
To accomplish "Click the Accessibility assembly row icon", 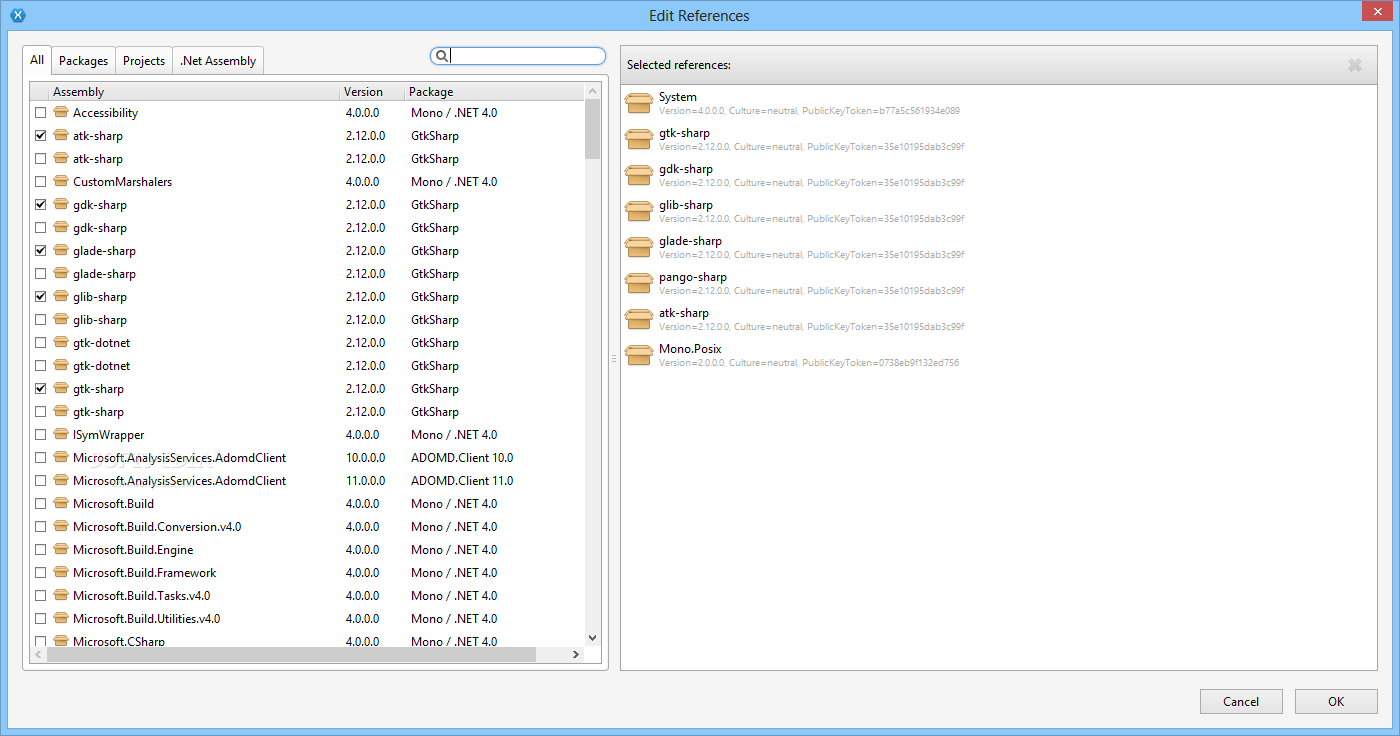I will click(x=60, y=113).
